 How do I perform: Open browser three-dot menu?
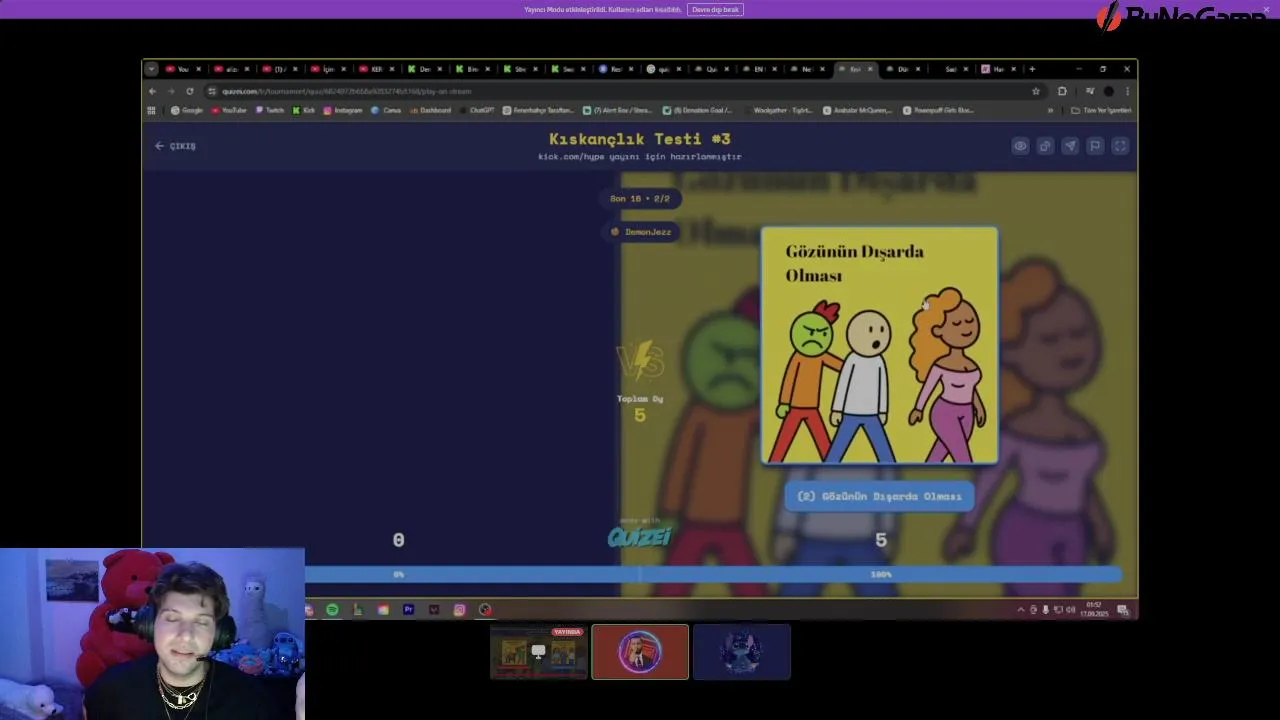(1127, 91)
